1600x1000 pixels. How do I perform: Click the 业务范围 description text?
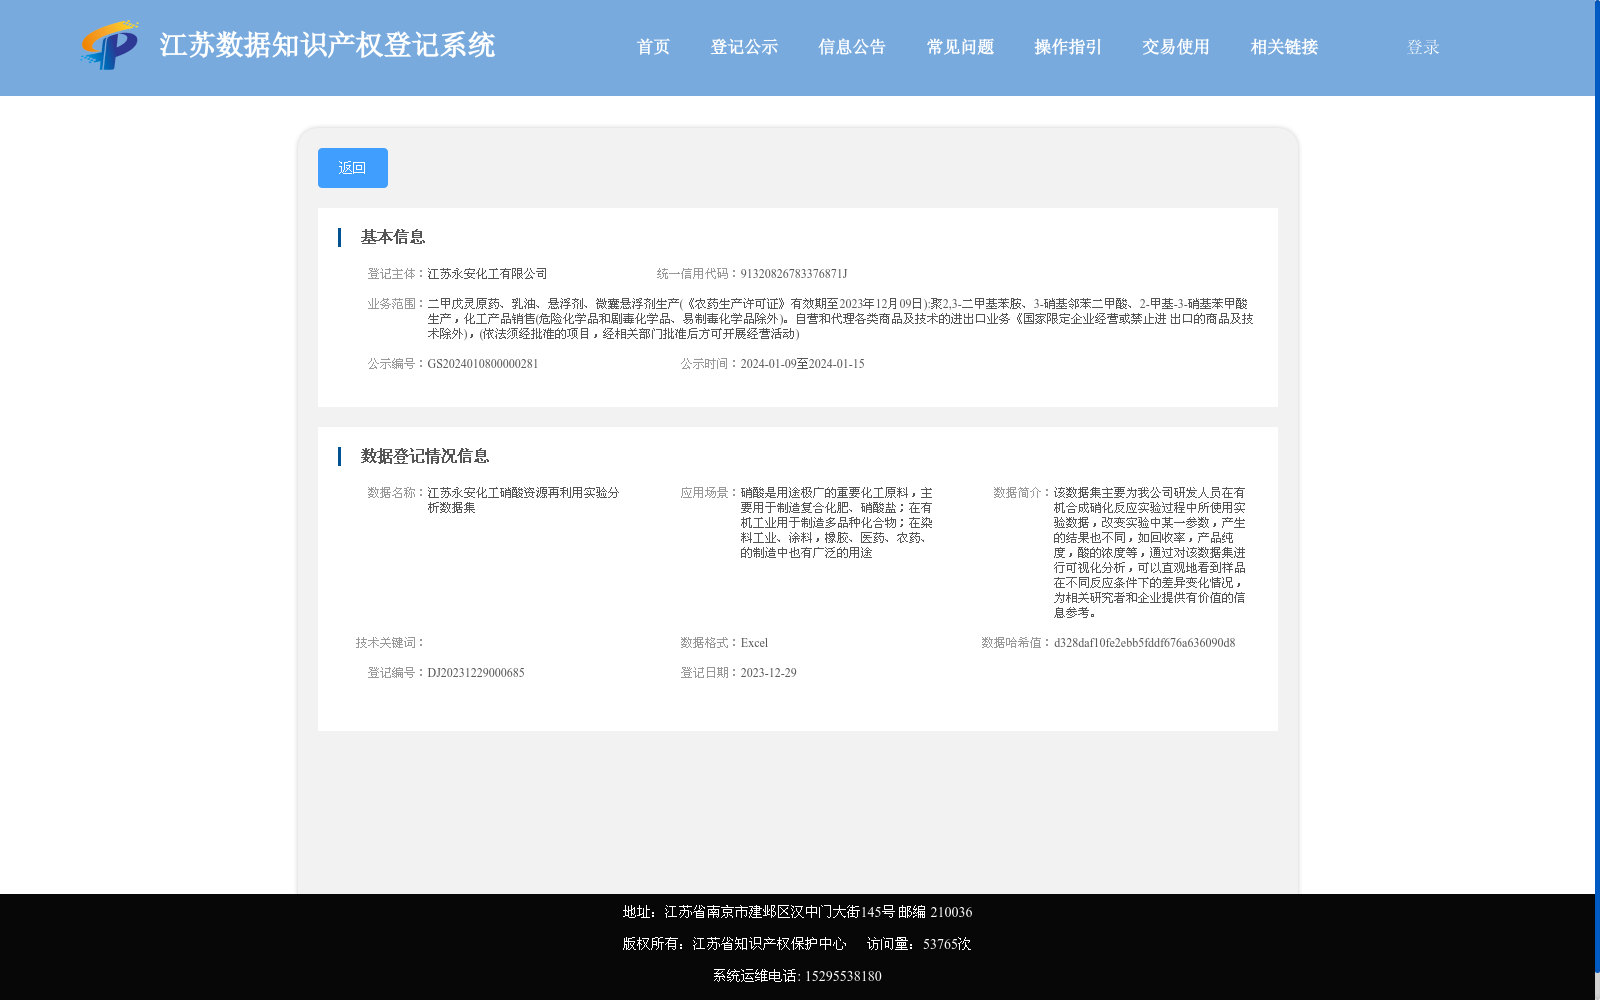tap(840, 319)
